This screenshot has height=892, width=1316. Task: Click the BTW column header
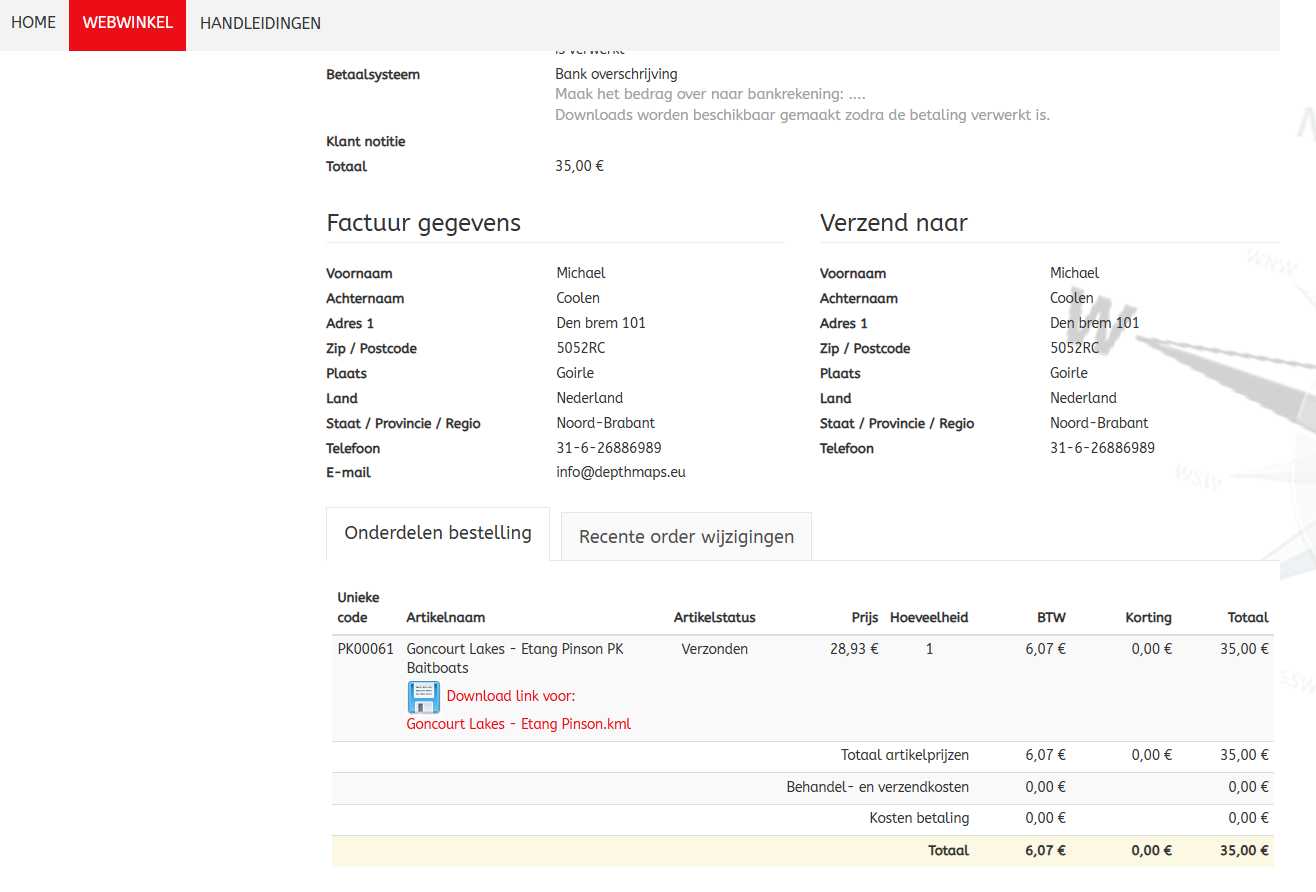point(1051,618)
